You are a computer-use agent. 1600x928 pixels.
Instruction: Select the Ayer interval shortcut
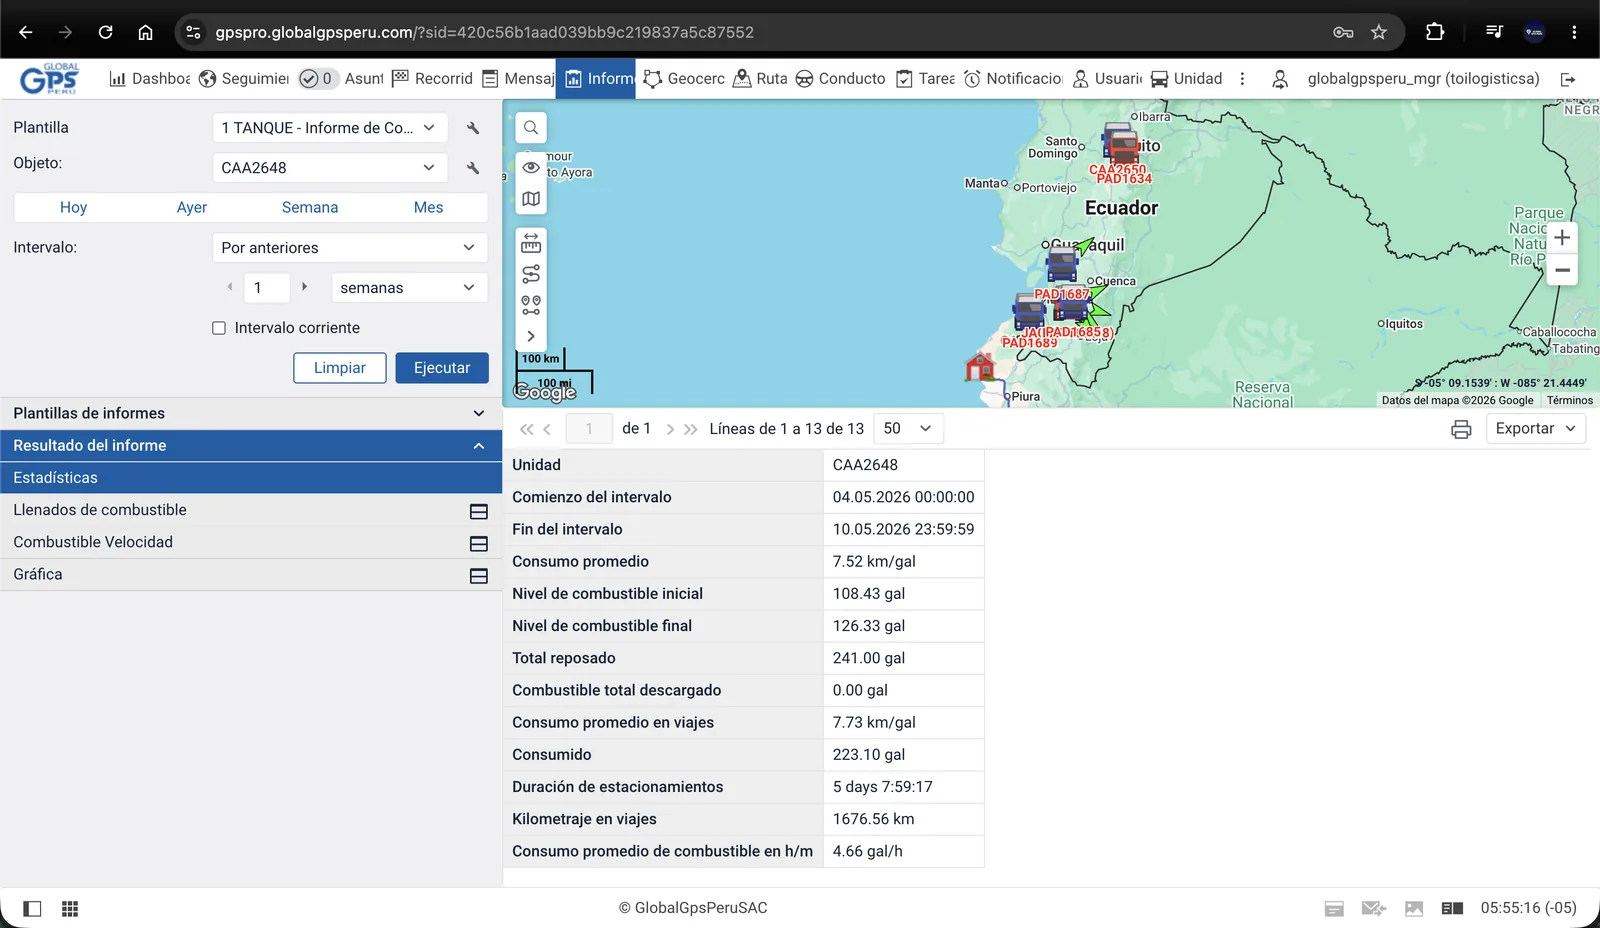tap(192, 207)
